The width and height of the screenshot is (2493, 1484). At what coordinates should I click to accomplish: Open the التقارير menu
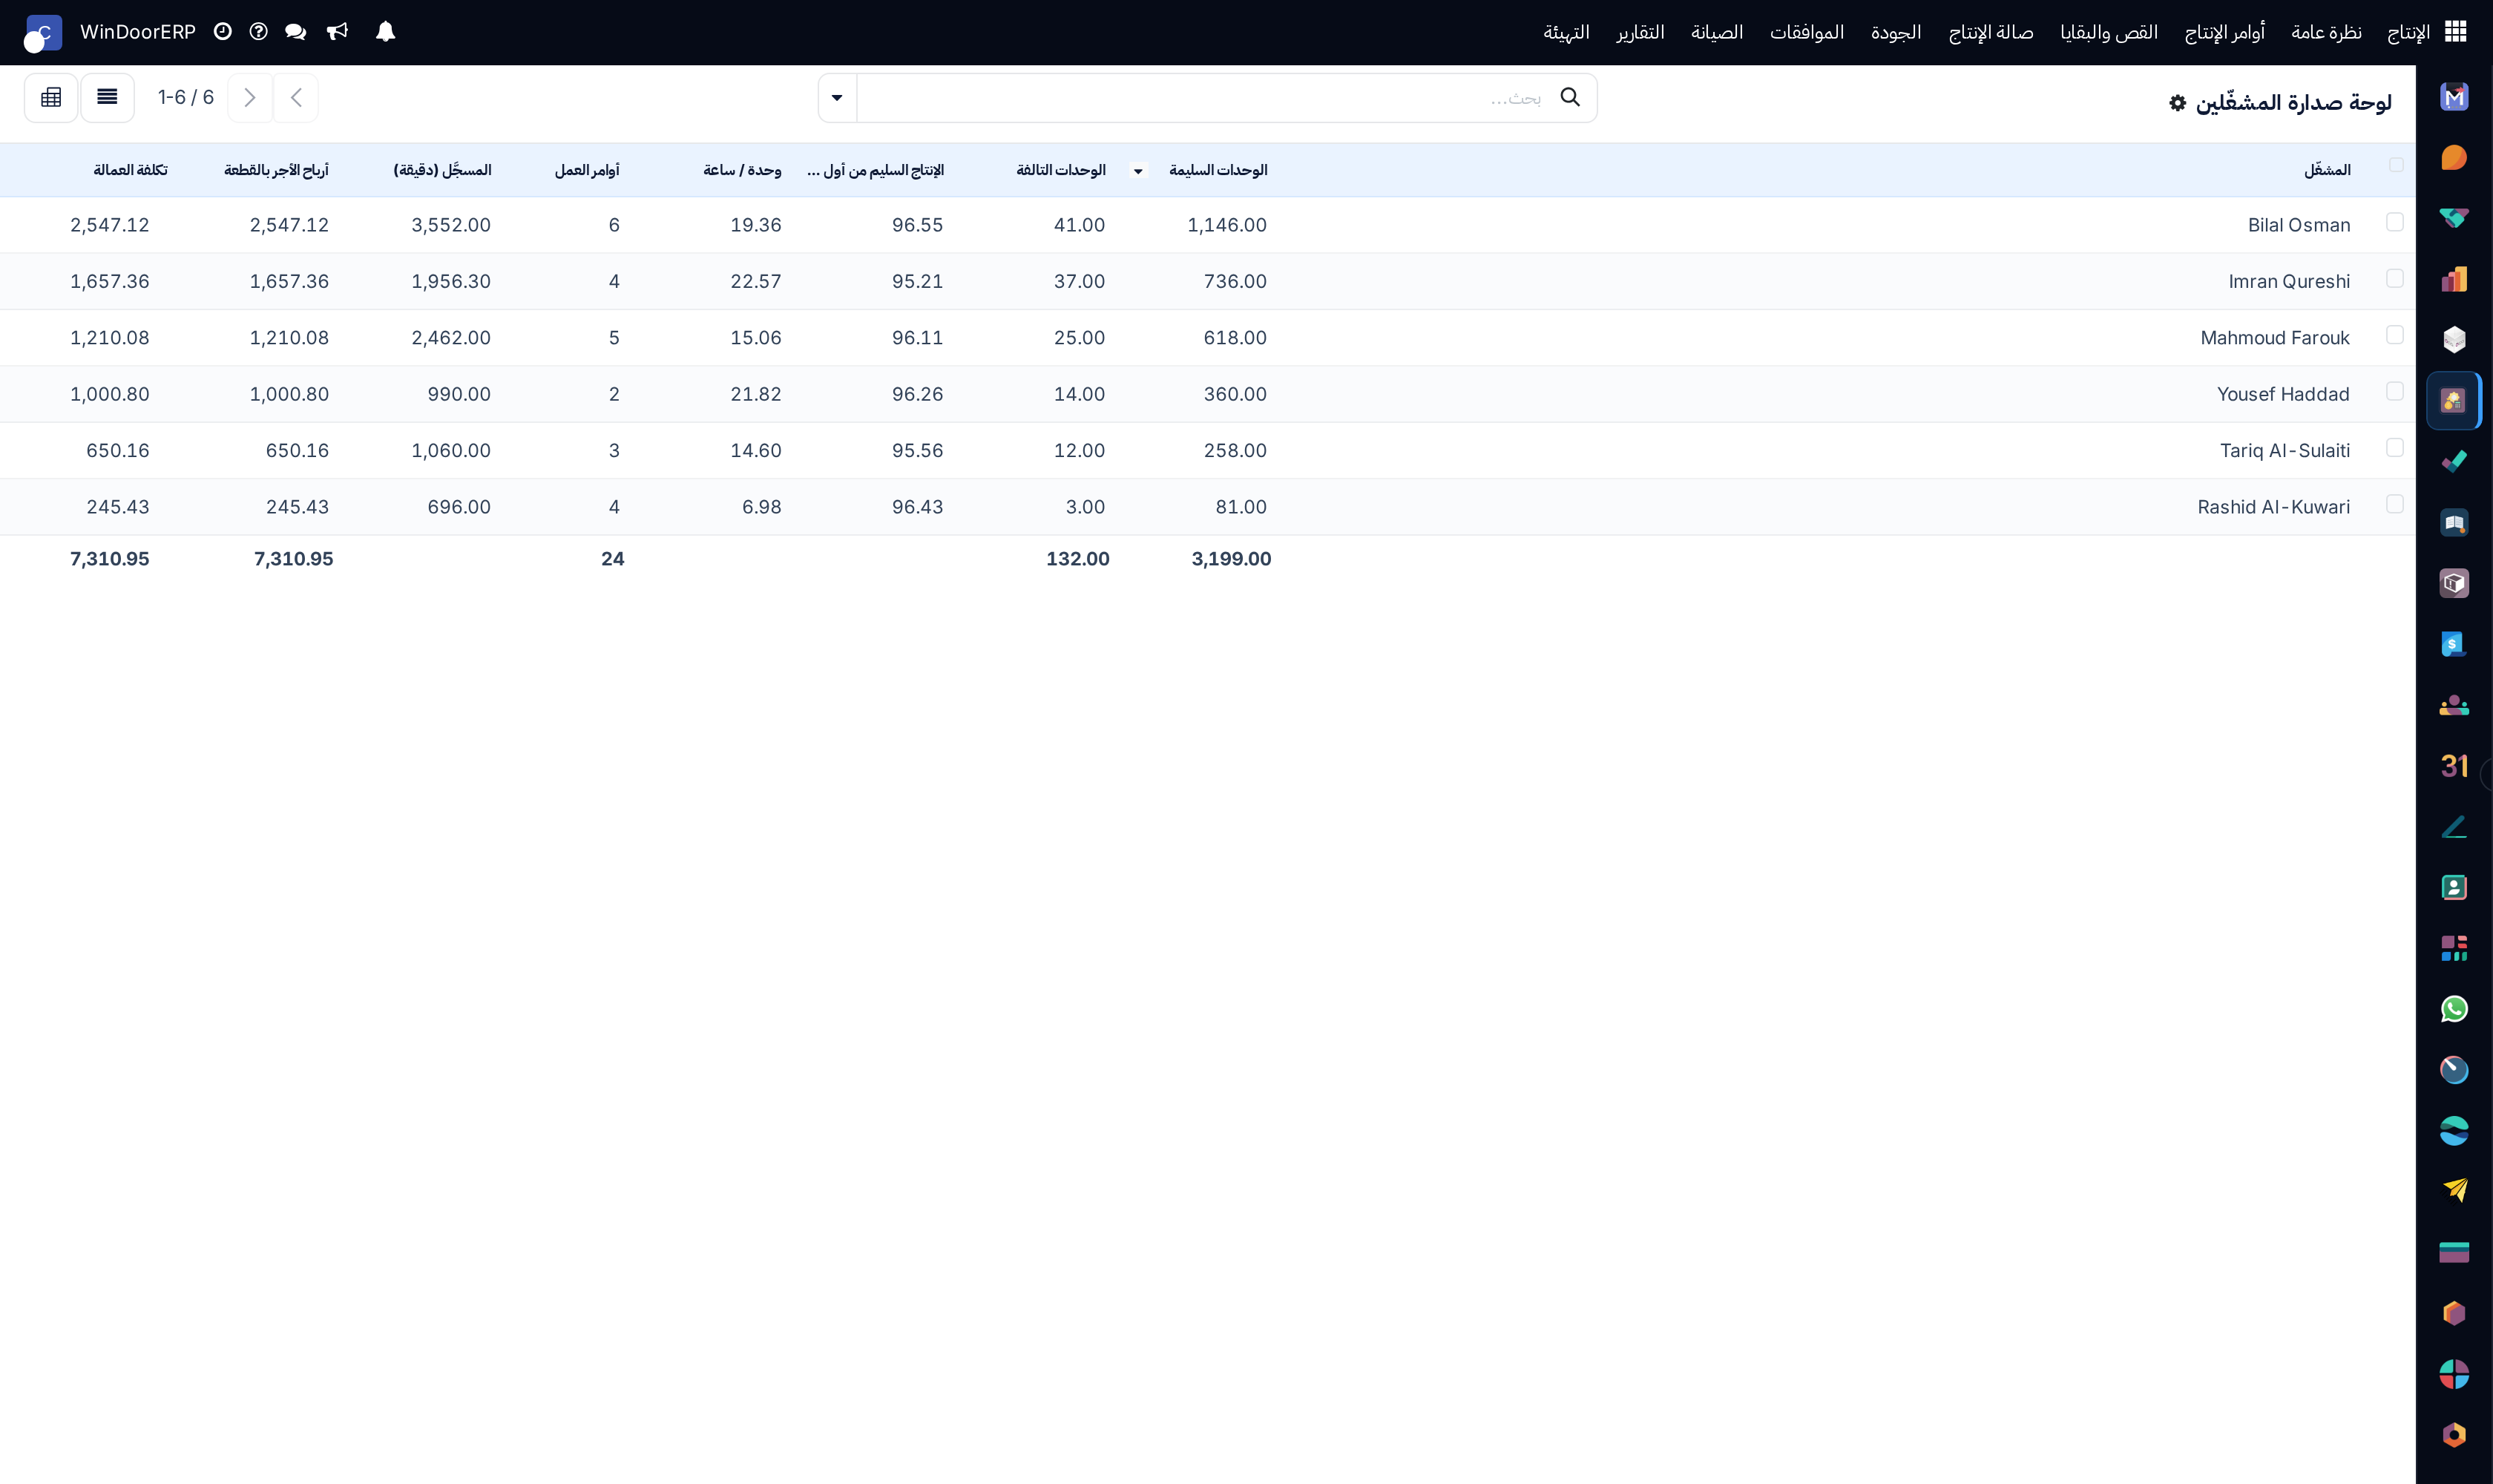coord(1640,32)
